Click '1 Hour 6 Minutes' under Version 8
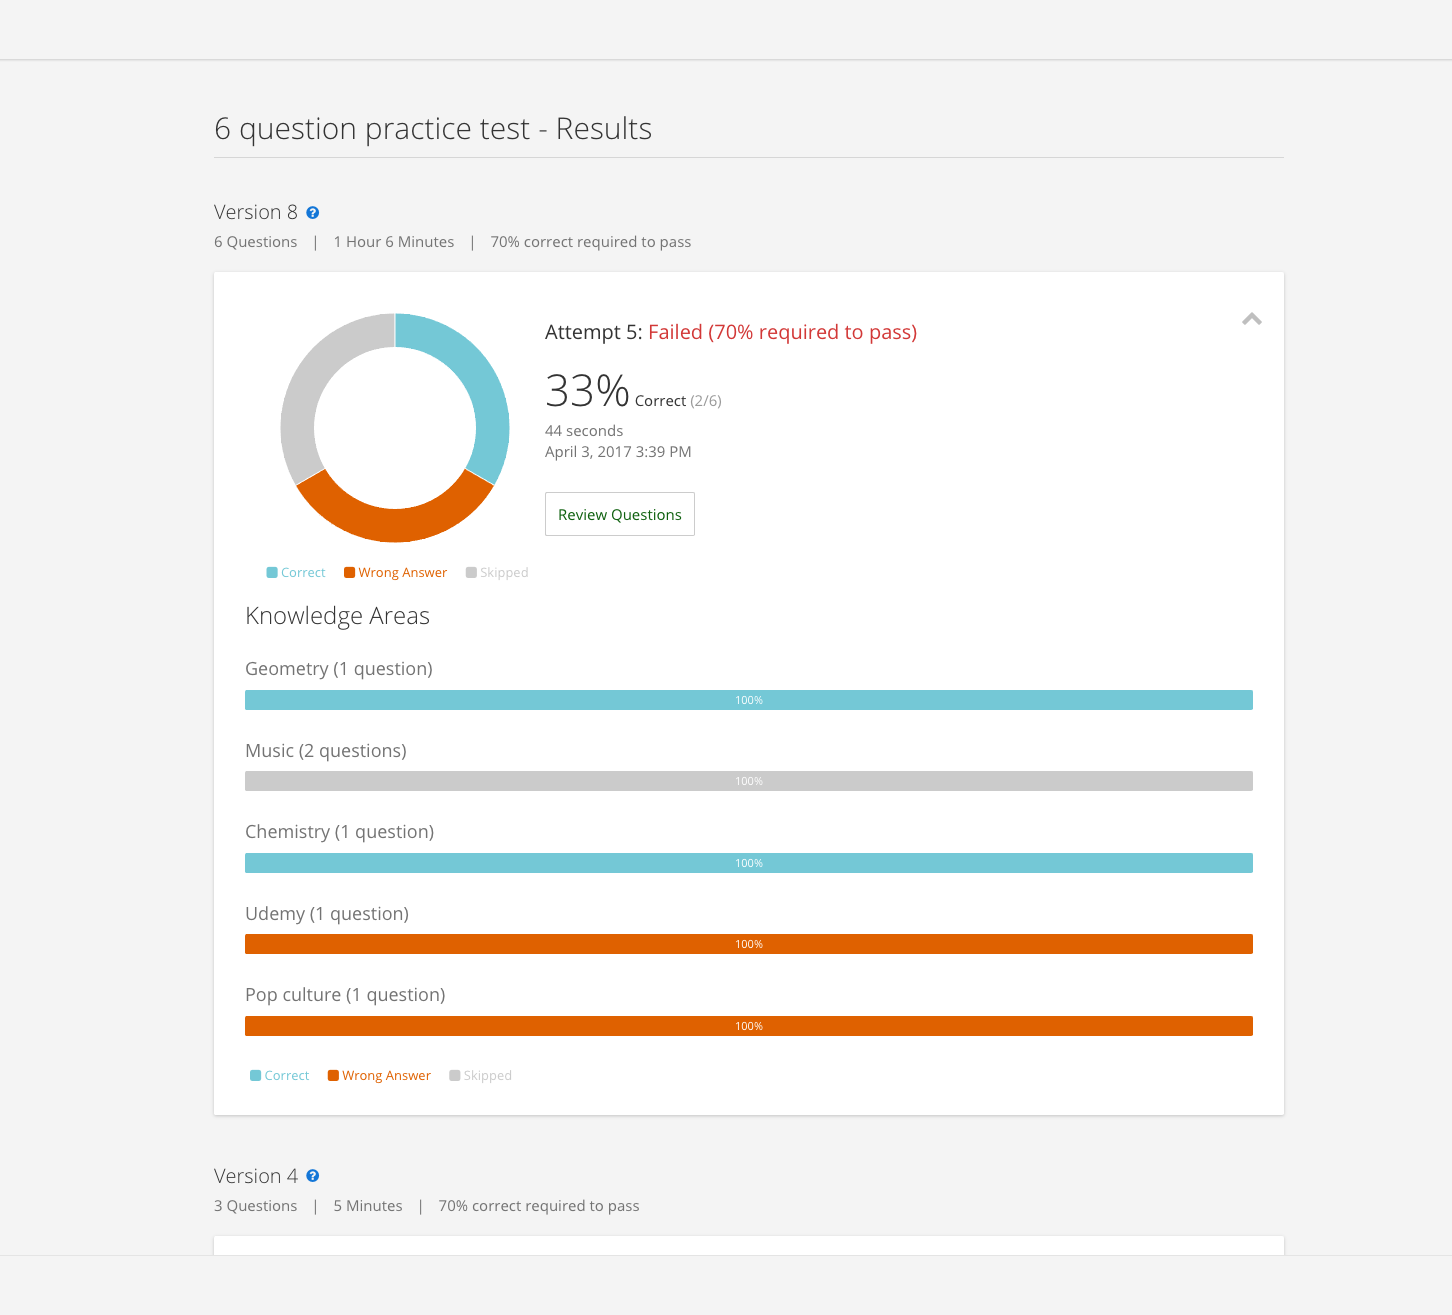The width and height of the screenshot is (1452, 1315). 394,242
